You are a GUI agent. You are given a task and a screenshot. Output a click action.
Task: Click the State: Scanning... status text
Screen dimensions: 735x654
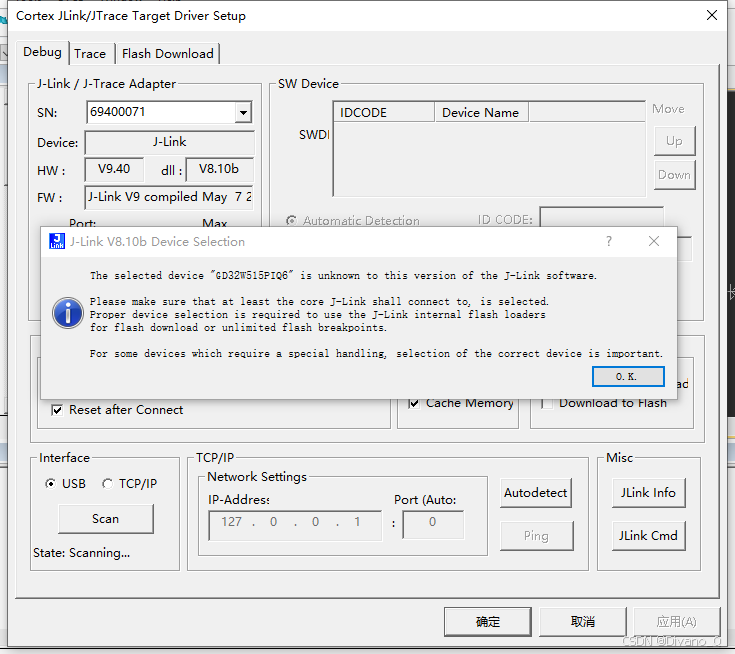pos(82,553)
